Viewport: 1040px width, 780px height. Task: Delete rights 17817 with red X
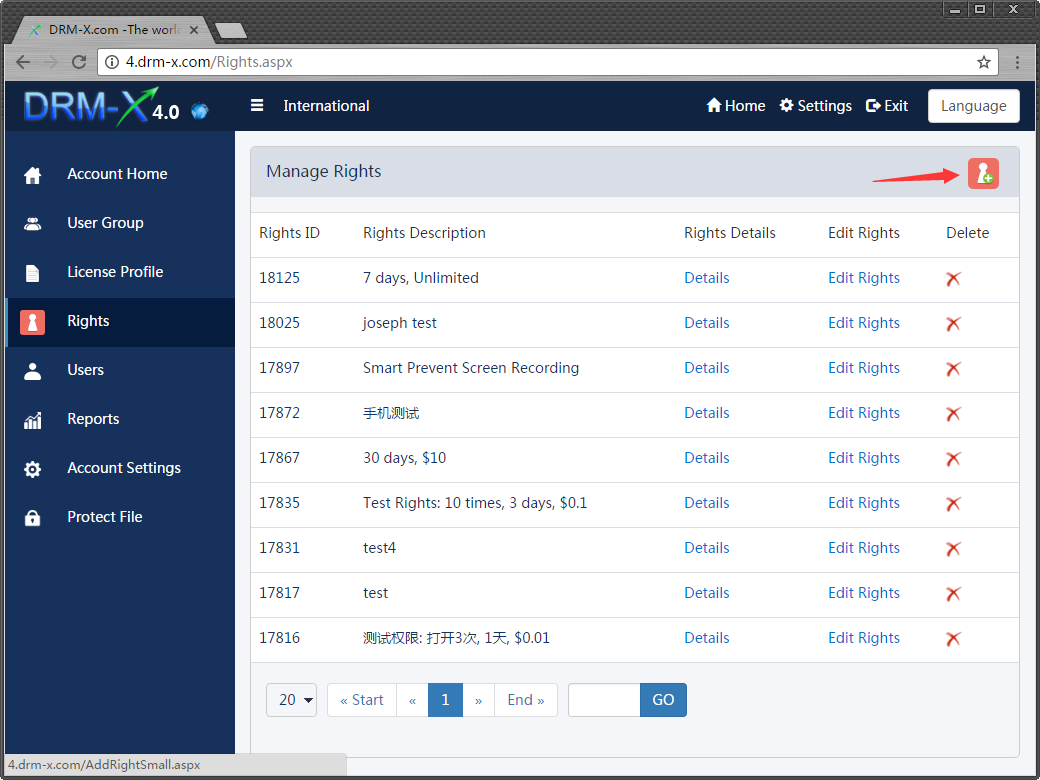(953, 594)
